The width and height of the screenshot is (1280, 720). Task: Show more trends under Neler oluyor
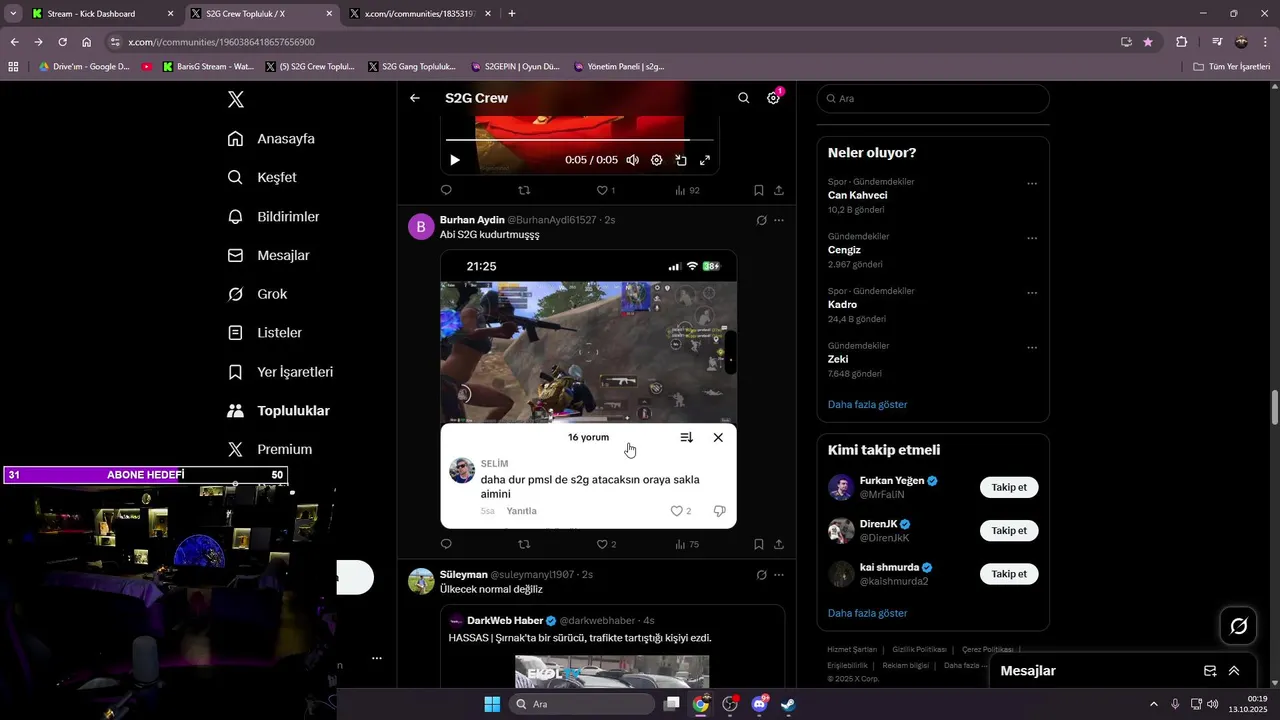click(868, 404)
